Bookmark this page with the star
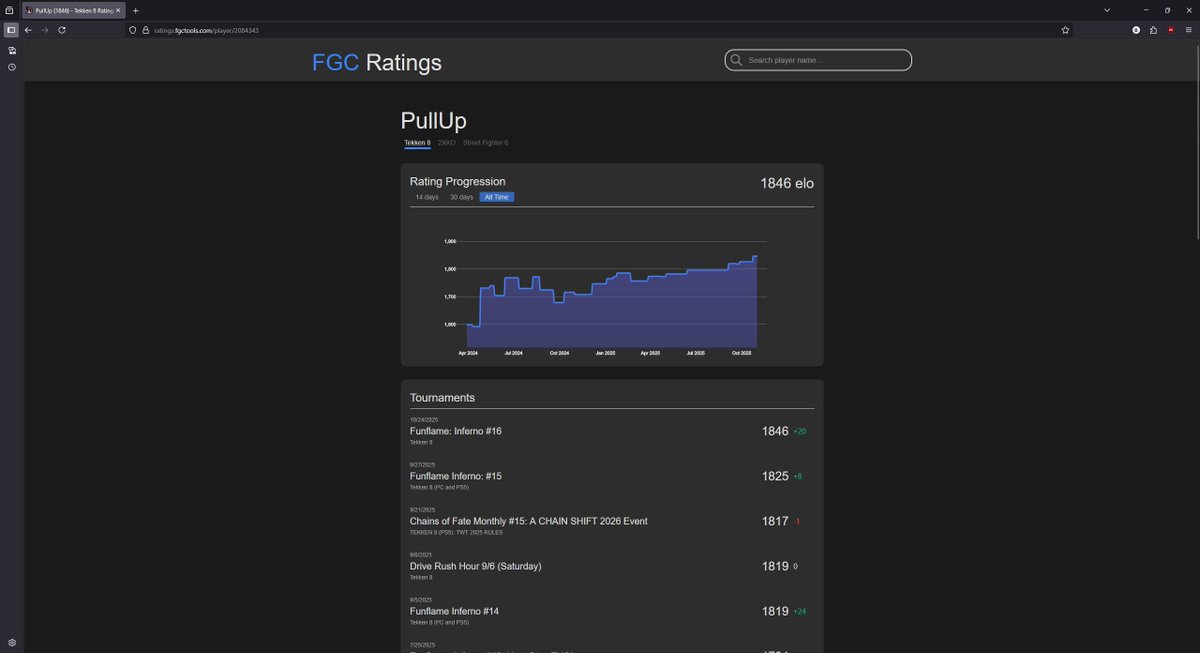 pyautogui.click(x=1065, y=30)
